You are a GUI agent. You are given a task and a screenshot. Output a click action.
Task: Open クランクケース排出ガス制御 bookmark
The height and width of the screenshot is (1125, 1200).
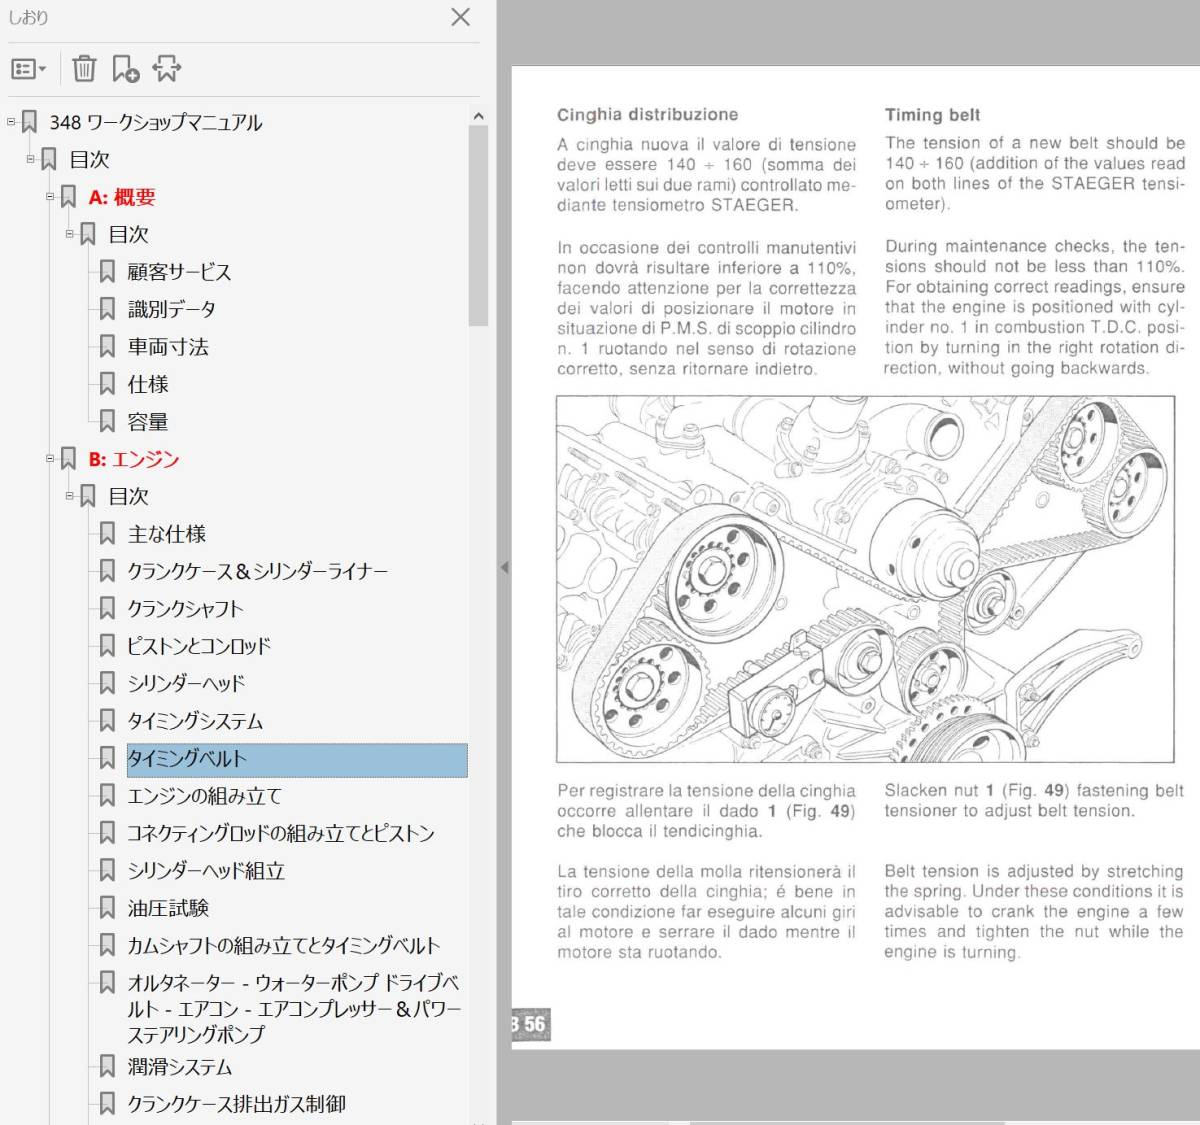coord(236,1104)
